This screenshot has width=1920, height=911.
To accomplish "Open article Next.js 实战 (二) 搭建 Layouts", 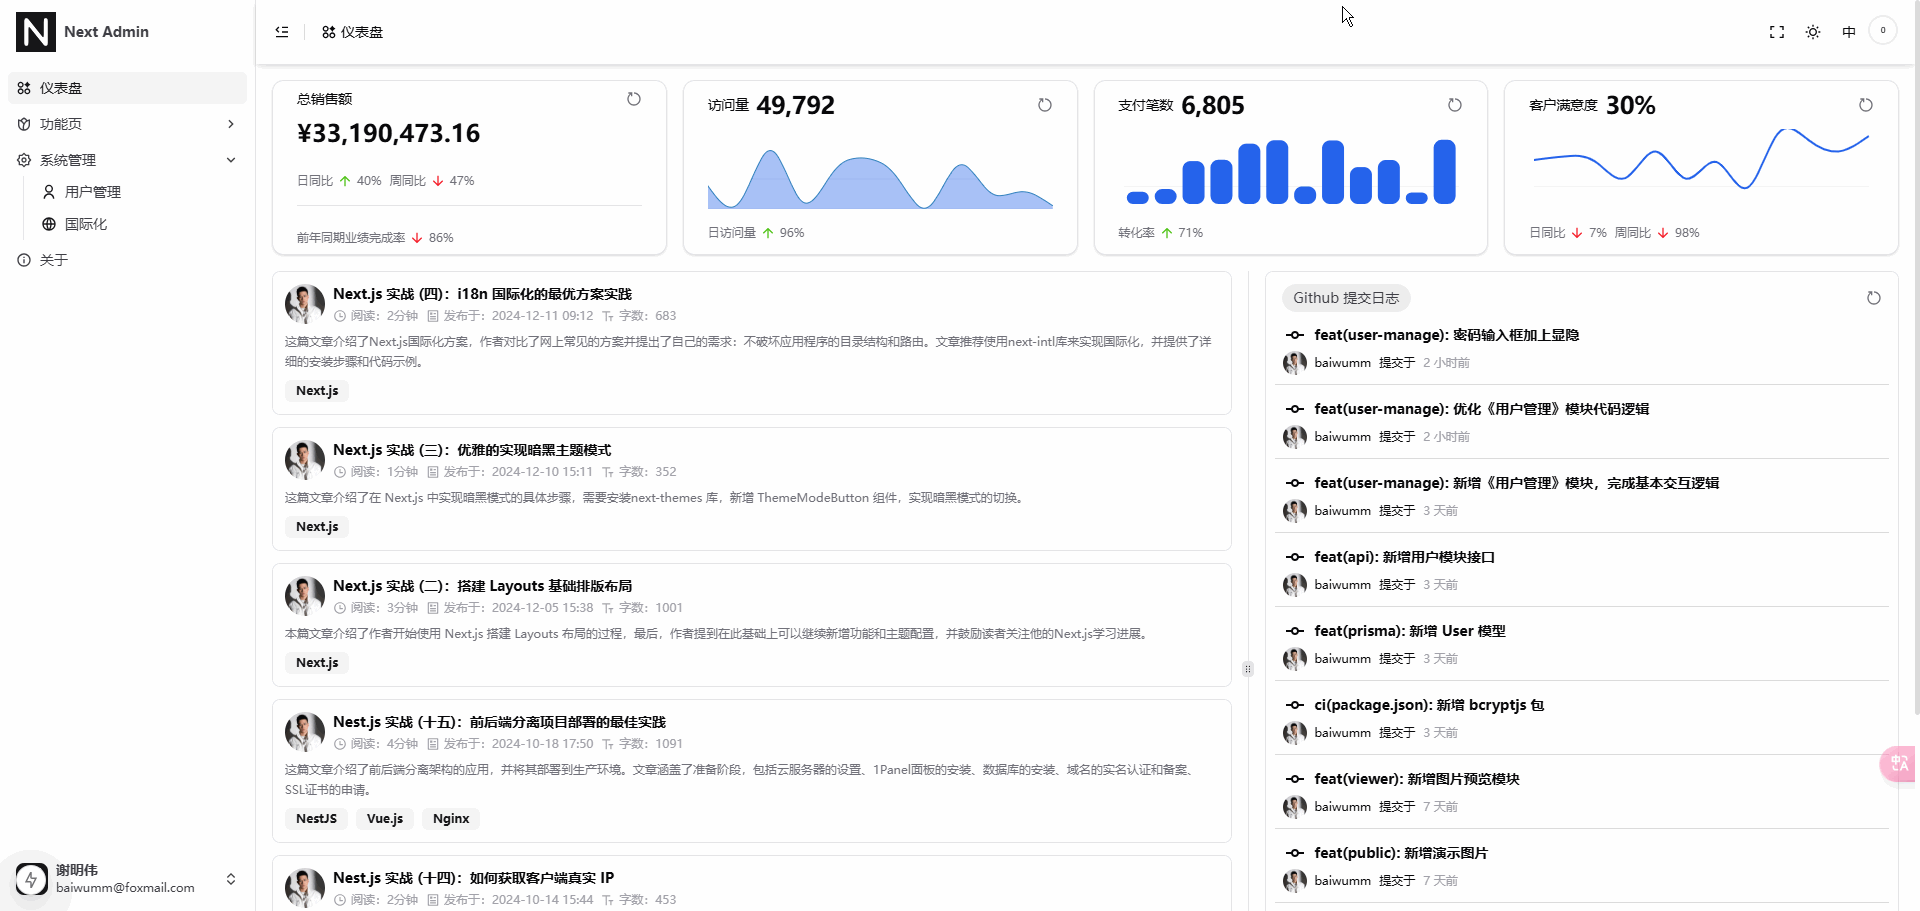I will point(482,586).
